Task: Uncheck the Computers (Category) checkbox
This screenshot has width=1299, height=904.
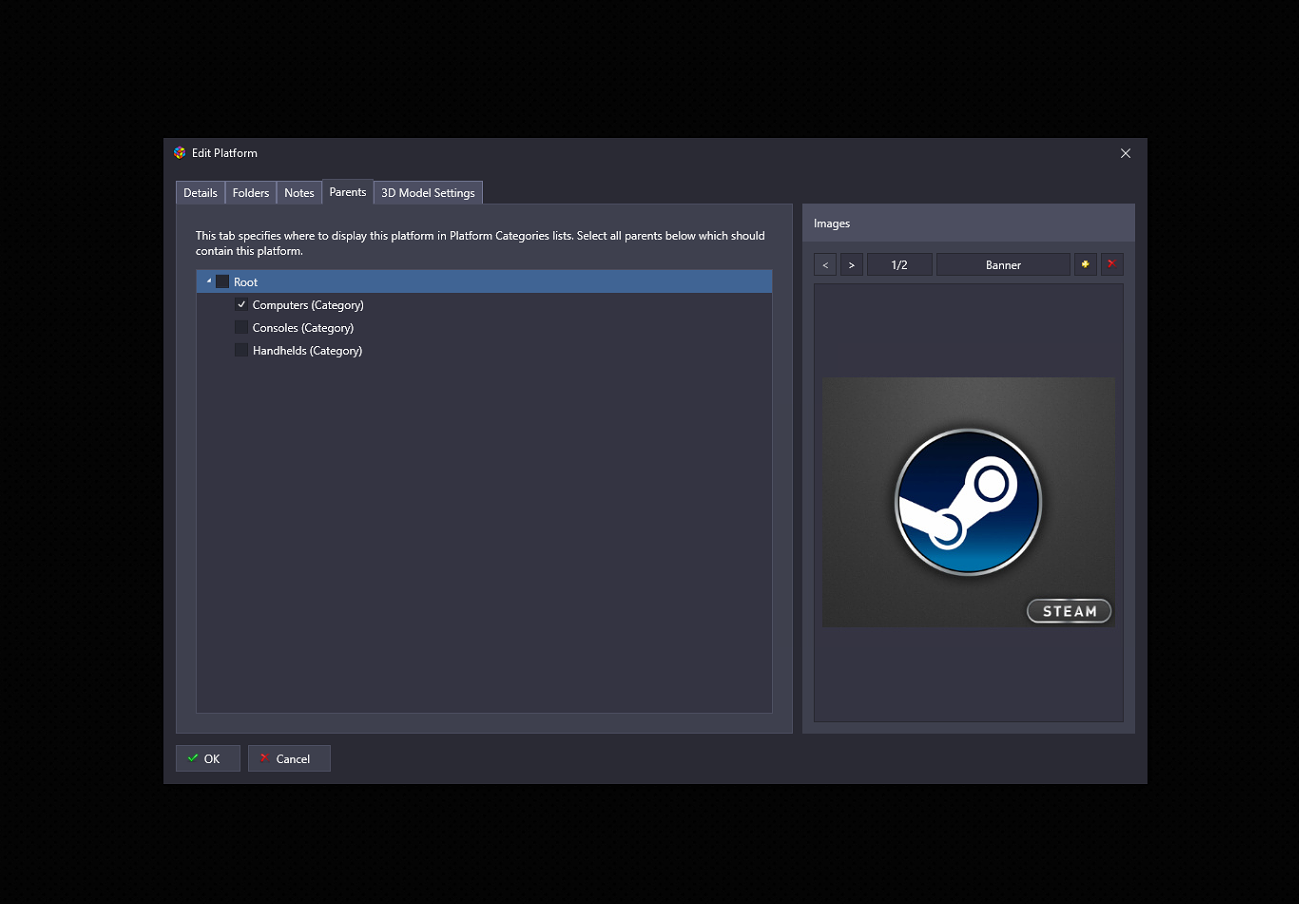Action: tap(241, 305)
